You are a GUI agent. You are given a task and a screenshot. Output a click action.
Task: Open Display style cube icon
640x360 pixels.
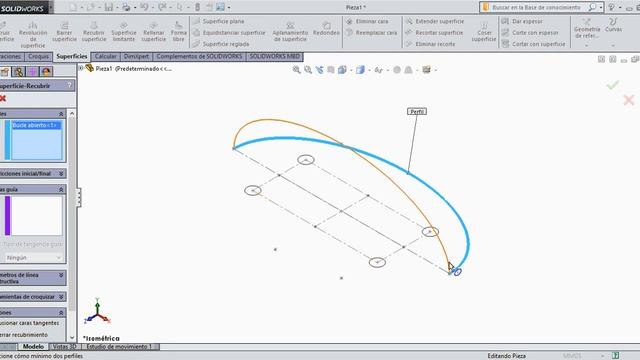point(360,70)
